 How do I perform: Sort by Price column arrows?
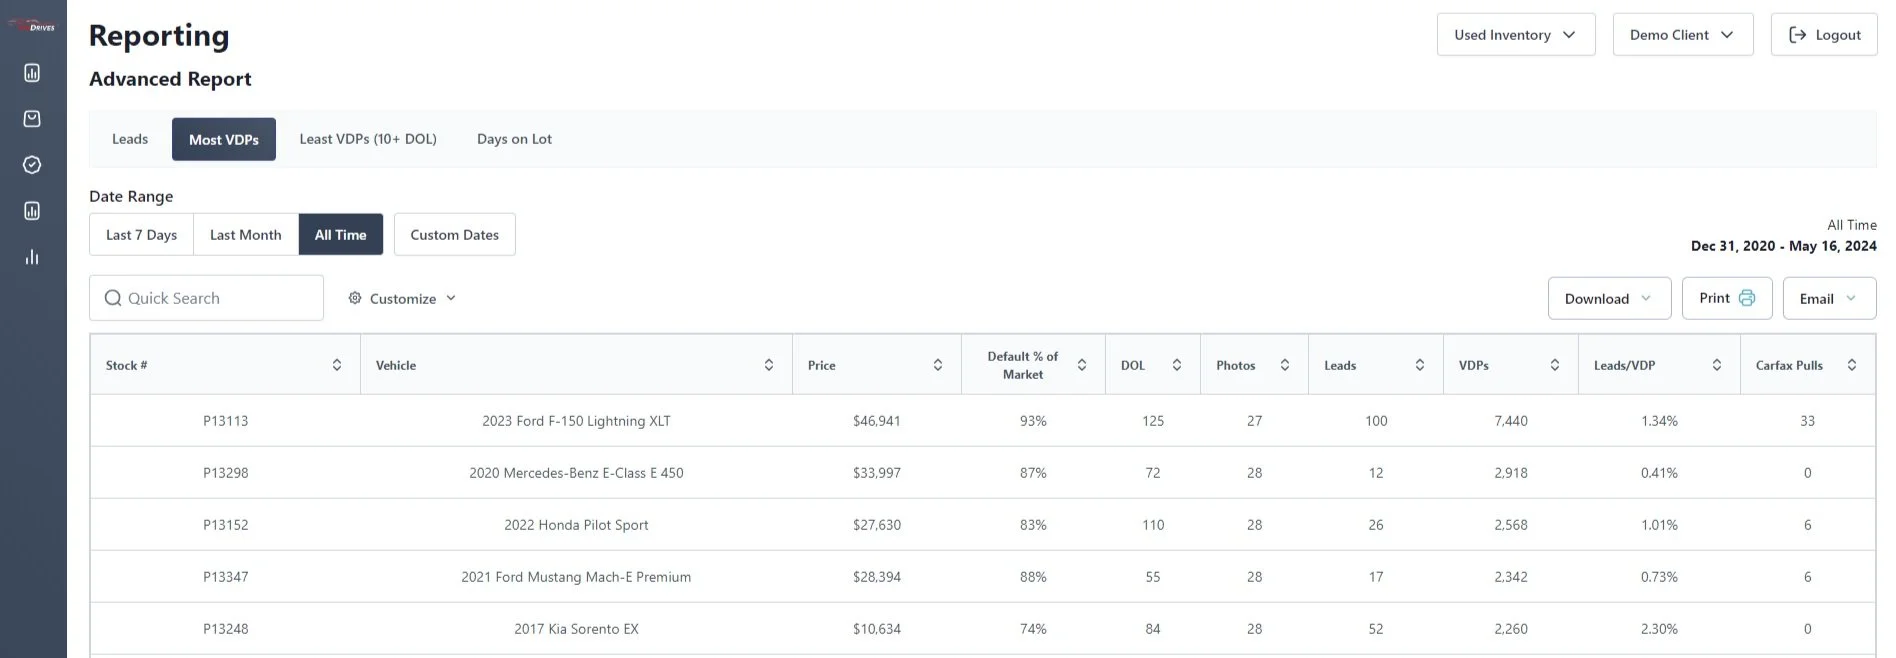938,365
